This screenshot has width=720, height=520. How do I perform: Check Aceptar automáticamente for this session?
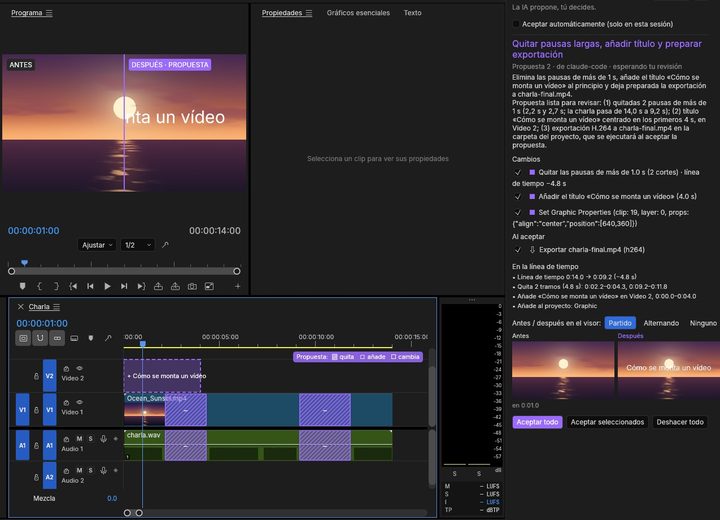(516, 24)
